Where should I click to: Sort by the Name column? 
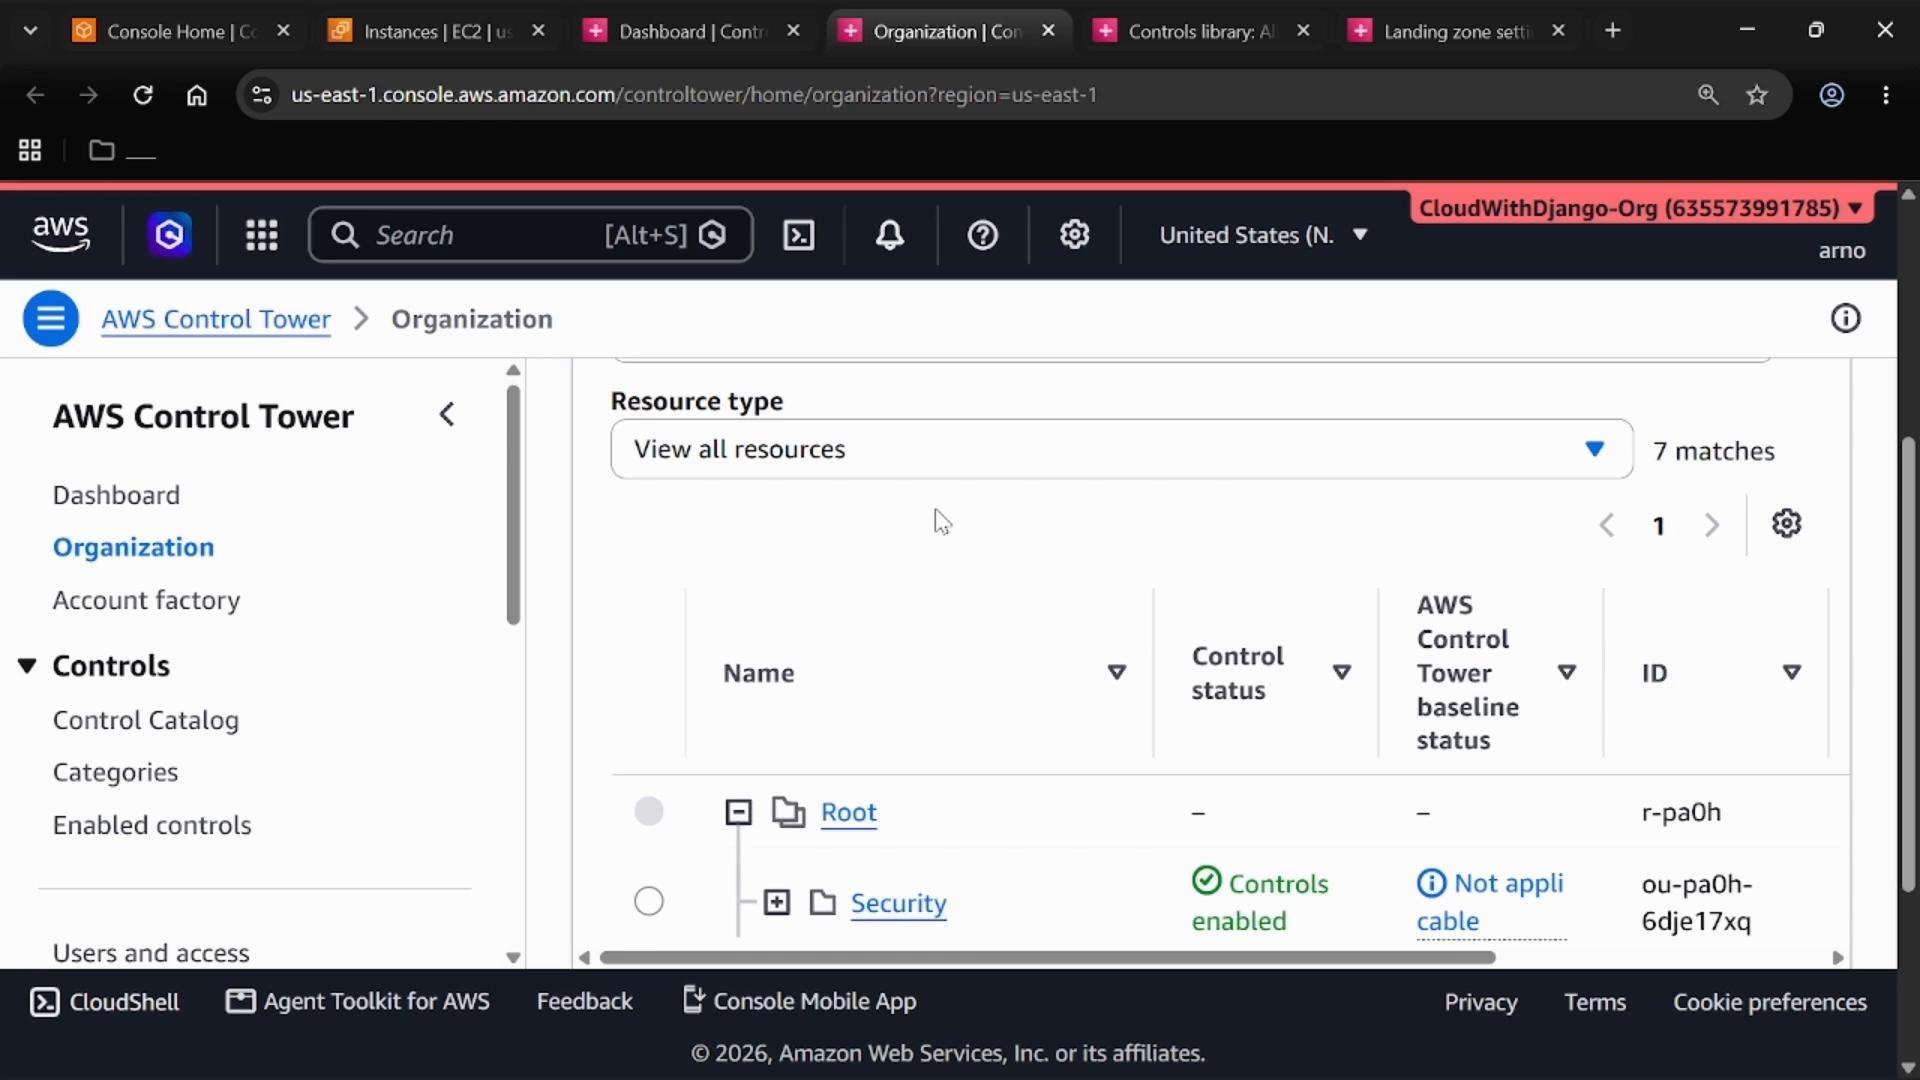1117,673
